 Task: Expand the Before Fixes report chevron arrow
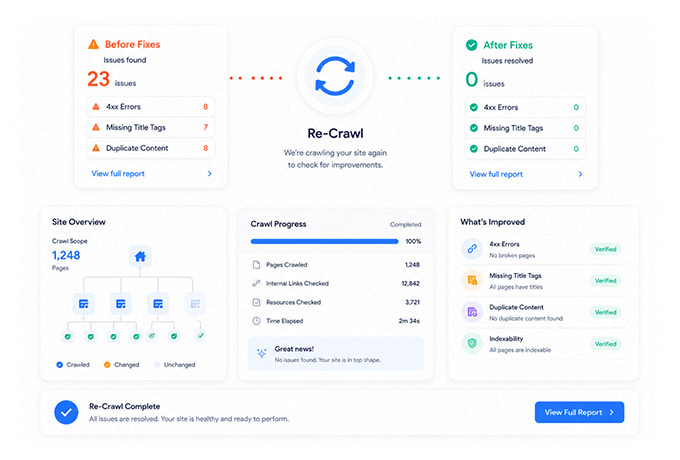tap(209, 173)
